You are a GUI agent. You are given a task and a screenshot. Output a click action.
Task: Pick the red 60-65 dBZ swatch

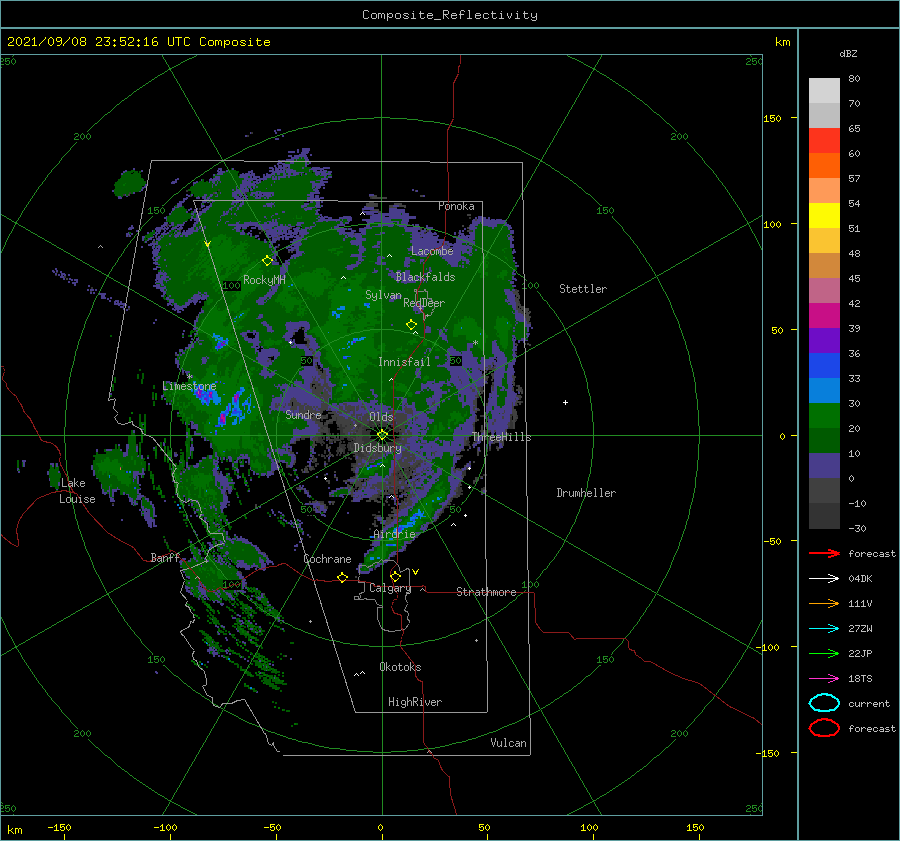tap(824, 140)
